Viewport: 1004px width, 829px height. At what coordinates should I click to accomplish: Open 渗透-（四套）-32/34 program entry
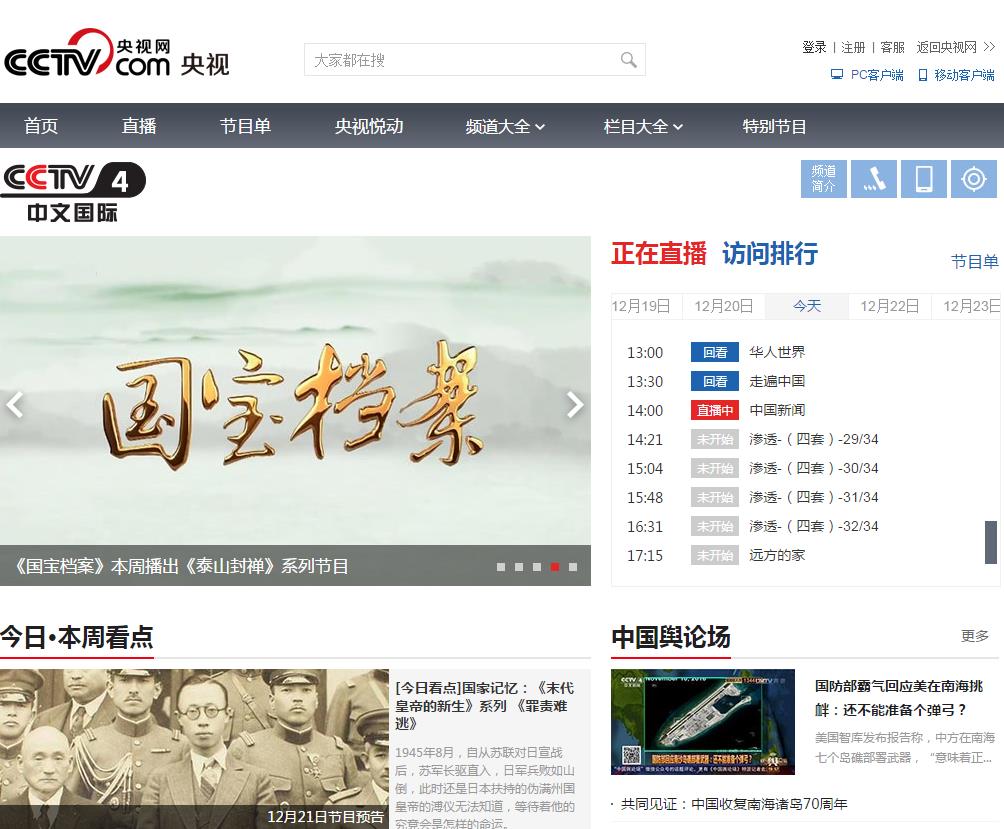[814, 526]
